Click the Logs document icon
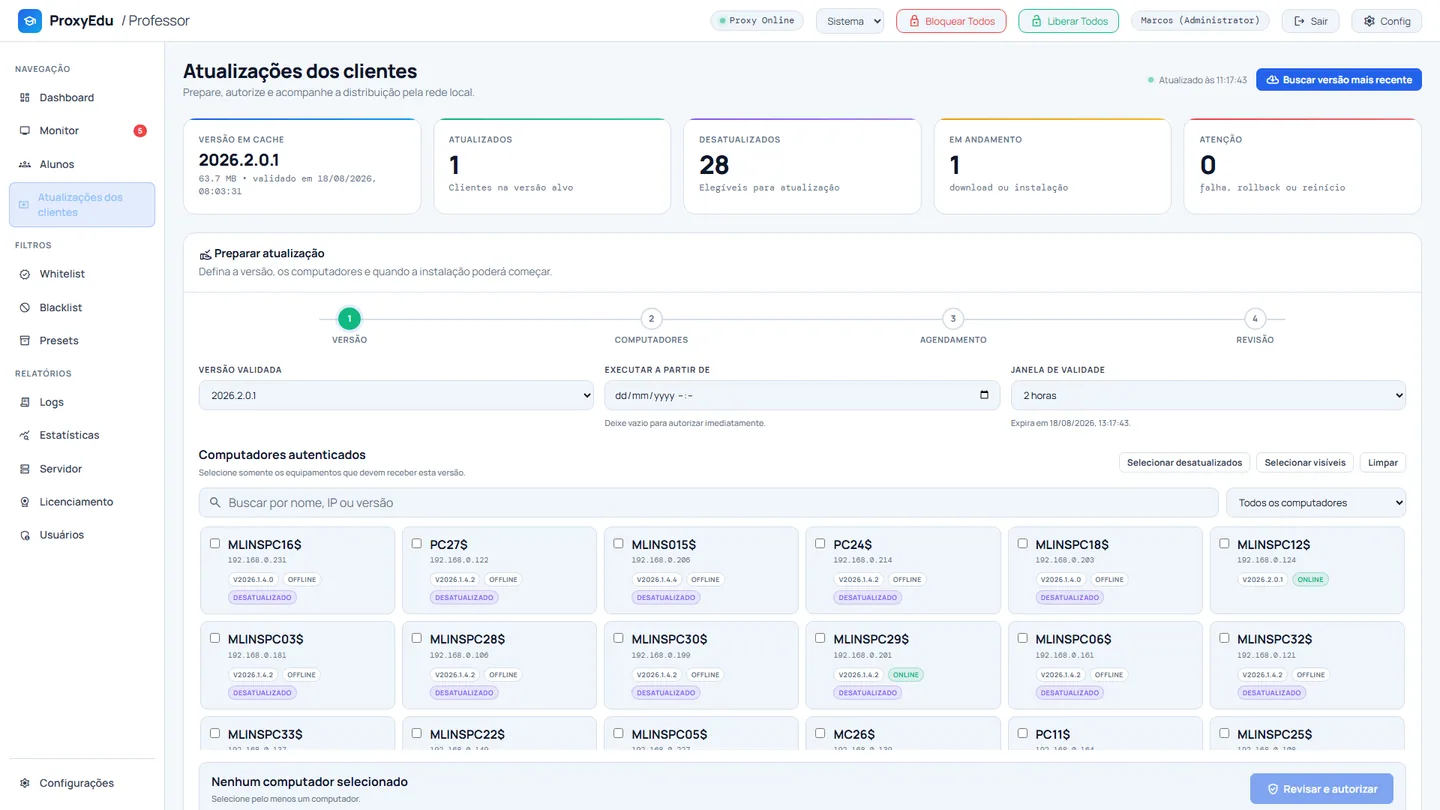Image resolution: width=1440 pixels, height=810 pixels. 25,402
